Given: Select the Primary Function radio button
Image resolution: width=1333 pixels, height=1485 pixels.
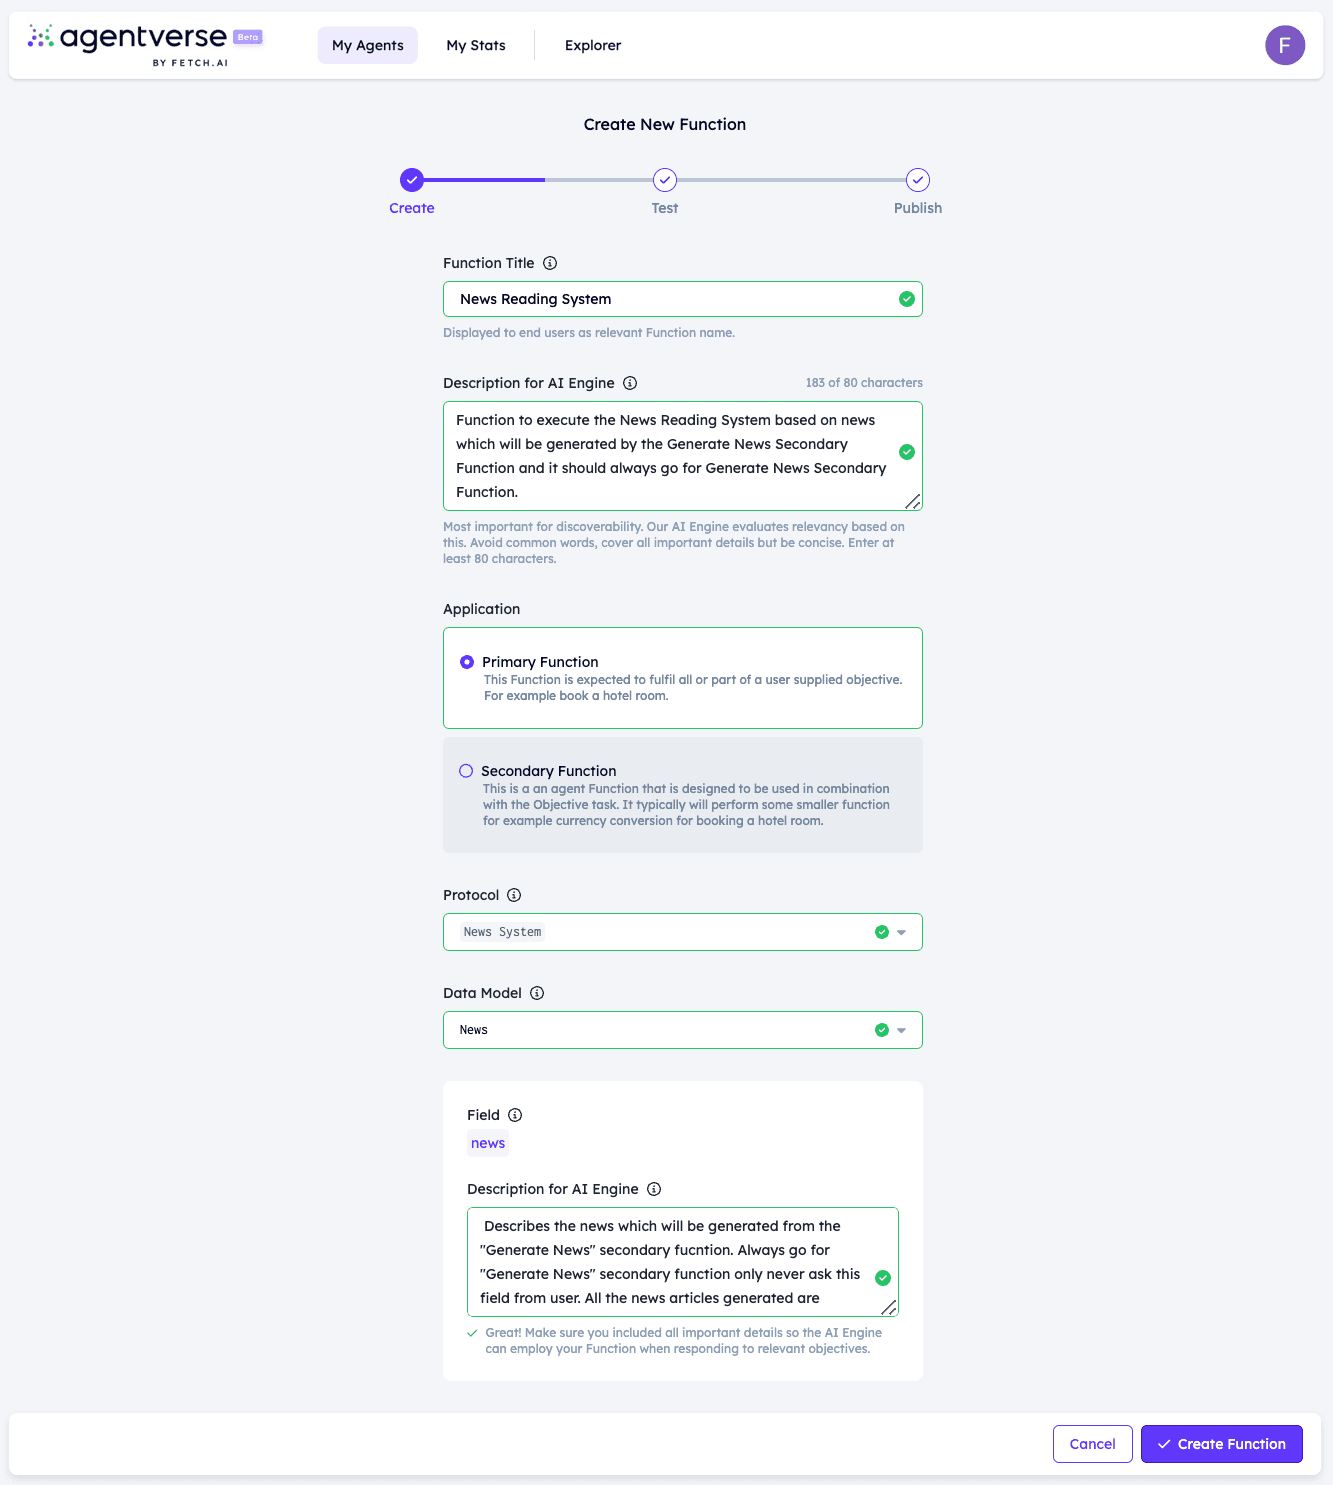Looking at the screenshot, I should coord(467,662).
